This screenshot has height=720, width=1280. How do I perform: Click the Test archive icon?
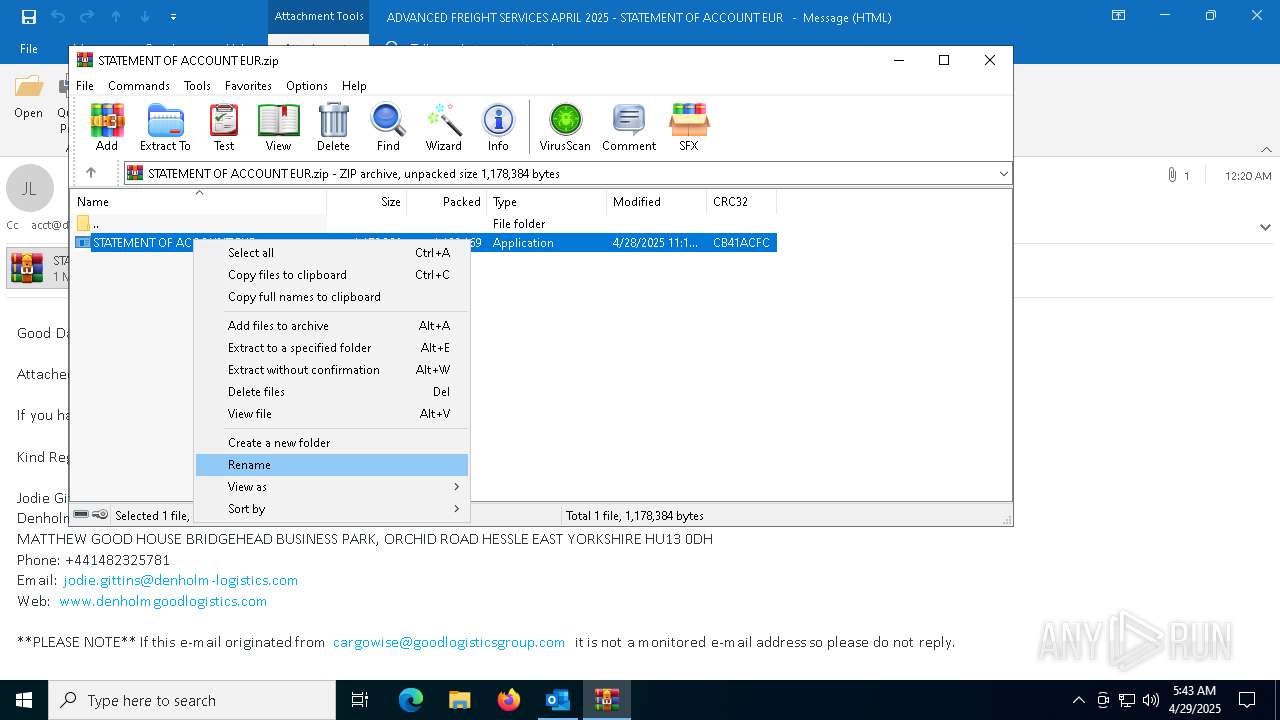tap(224, 127)
